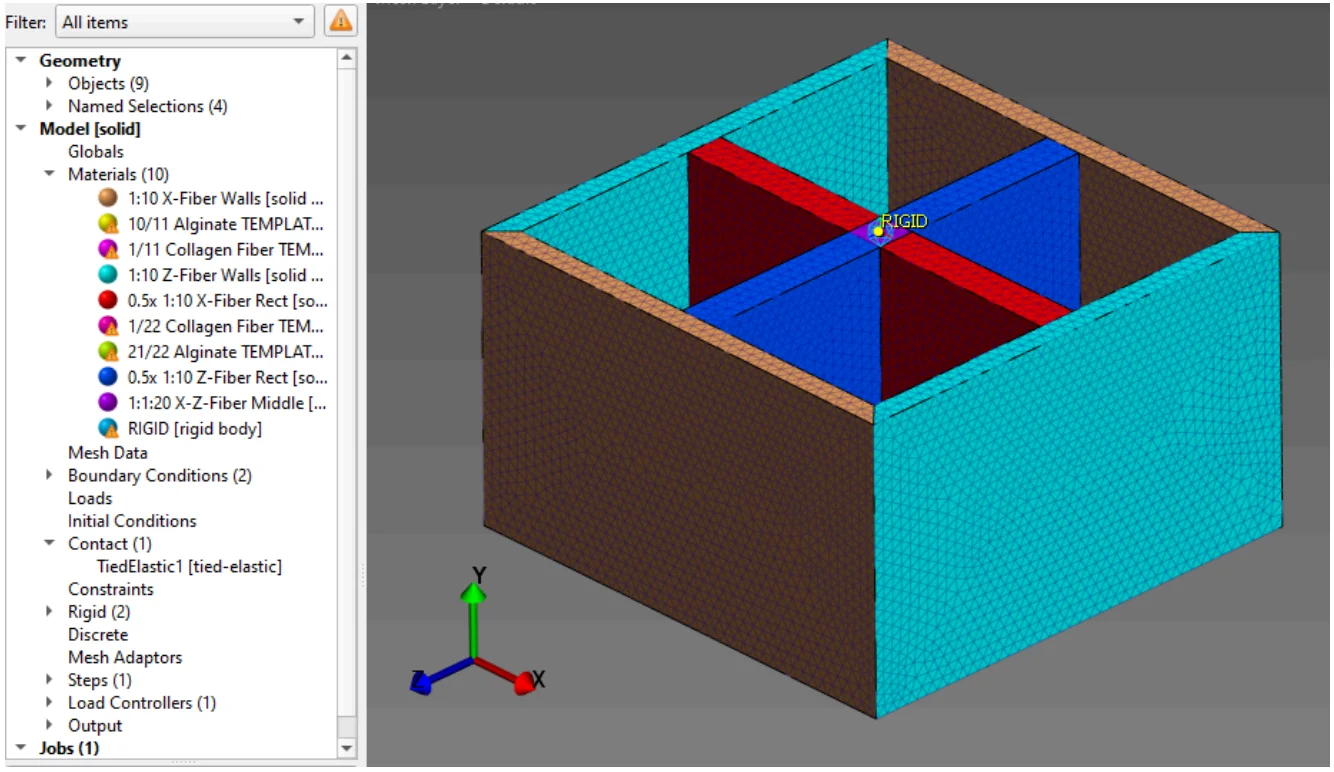Viewport: 1334px width, 772px height.
Task: Select the Constraints tree item
Action: coord(111,589)
